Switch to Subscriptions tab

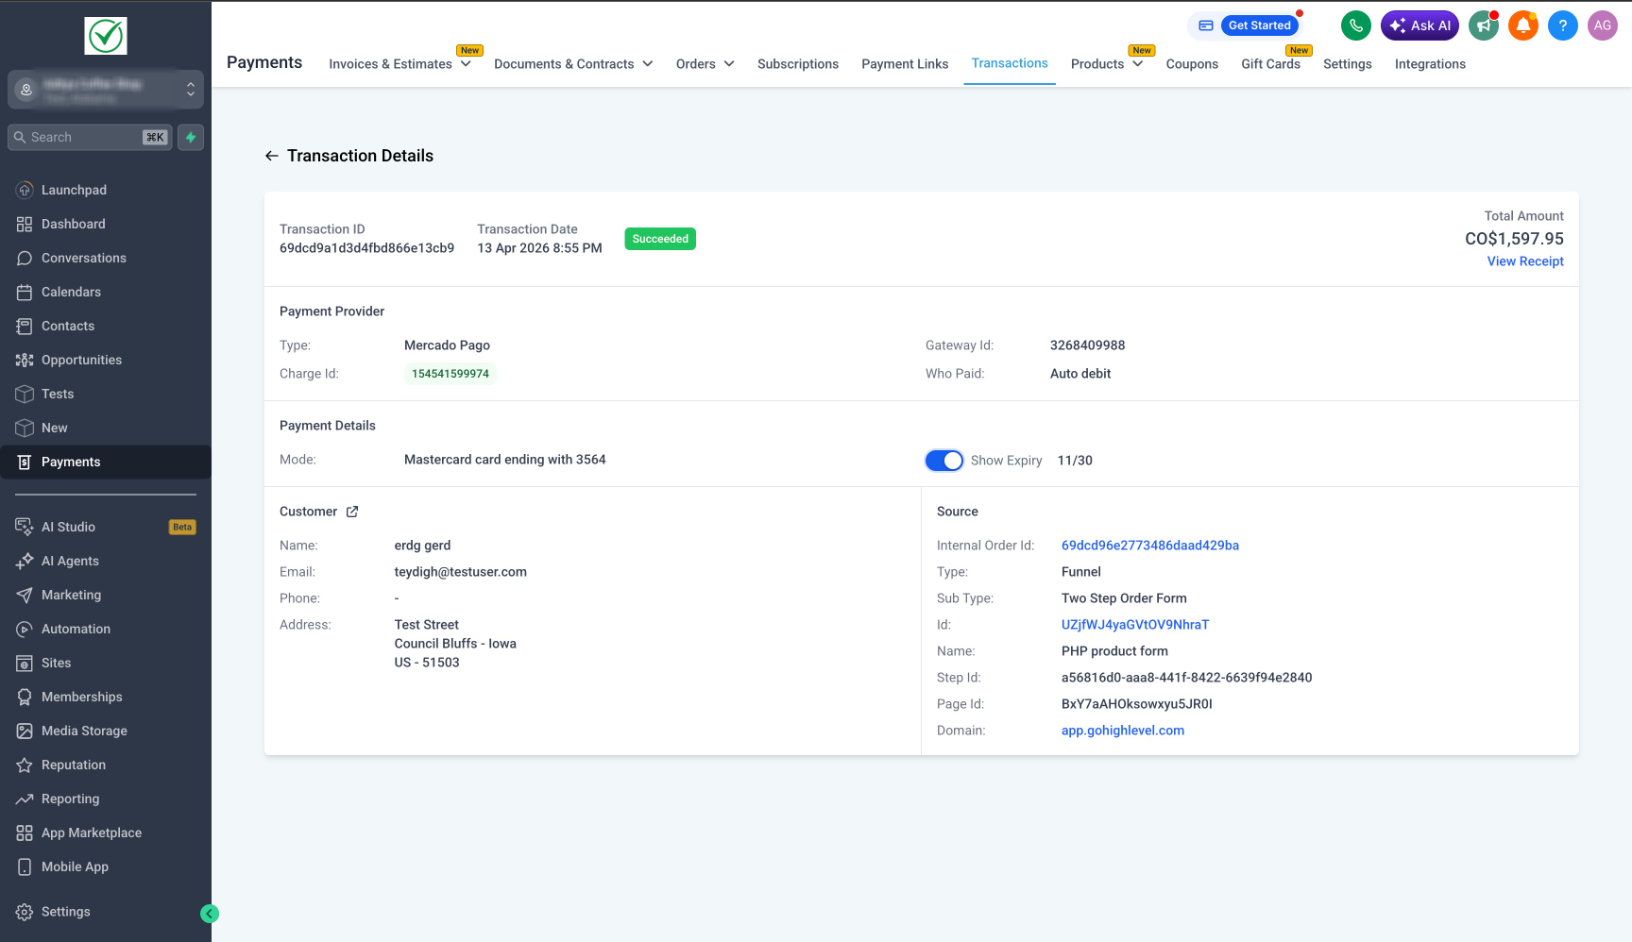(798, 64)
